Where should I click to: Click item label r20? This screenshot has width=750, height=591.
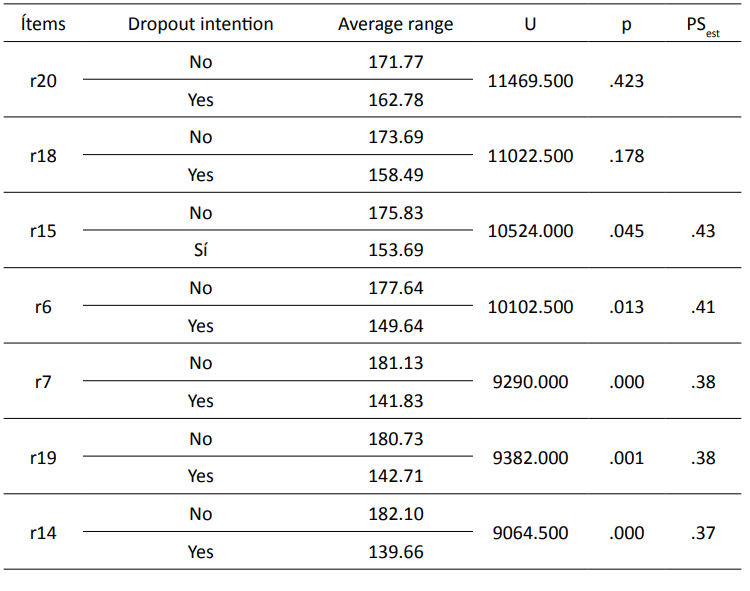tap(43, 81)
